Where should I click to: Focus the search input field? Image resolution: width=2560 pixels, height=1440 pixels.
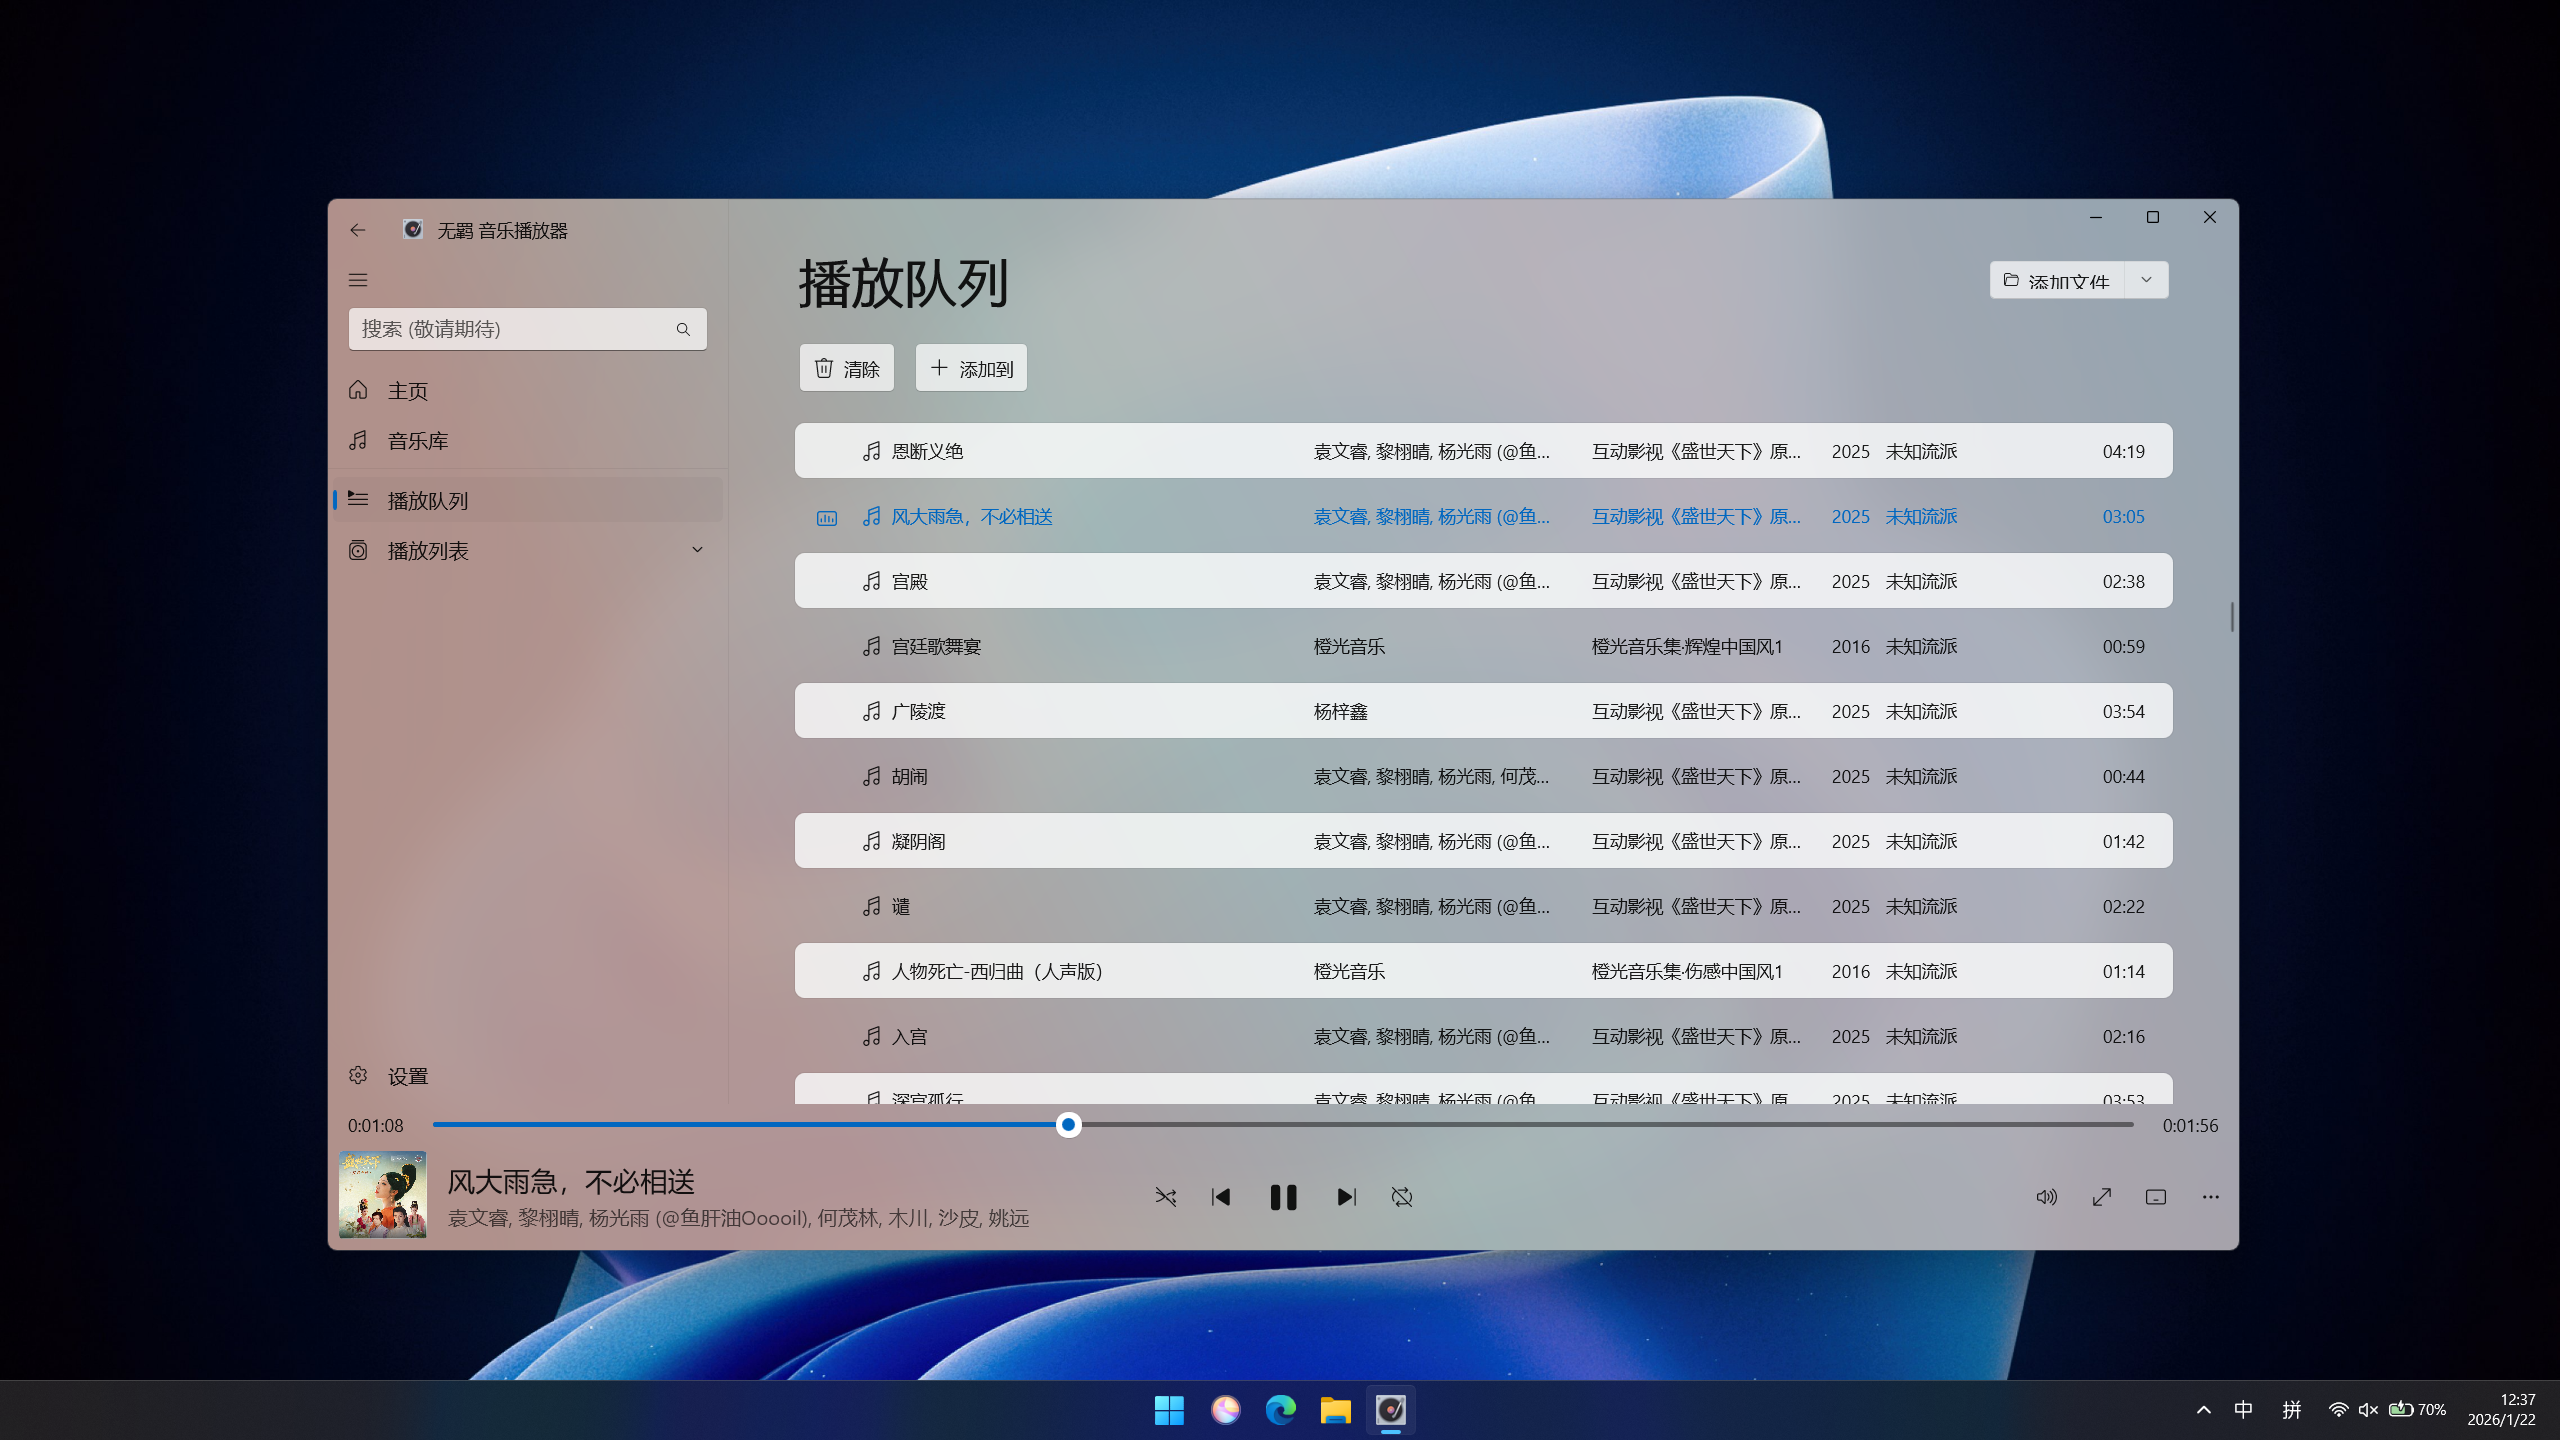[x=527, y=329]
